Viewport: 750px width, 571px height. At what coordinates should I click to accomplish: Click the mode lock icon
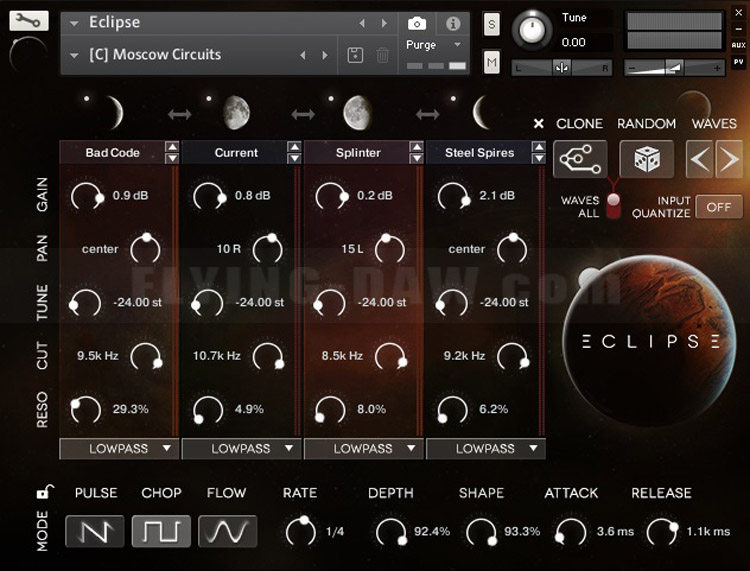[x=44, y=491]
